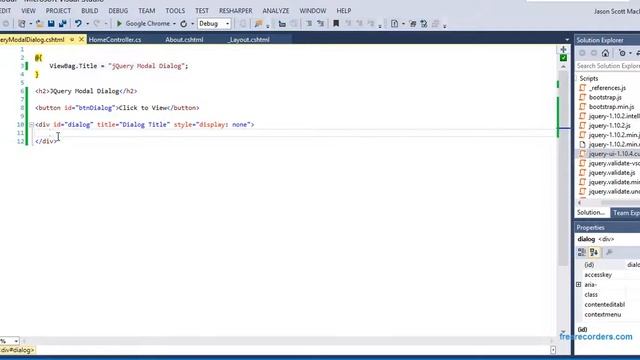Pin the jQueryModalDialog.cshtml tab

pos(72,40)
